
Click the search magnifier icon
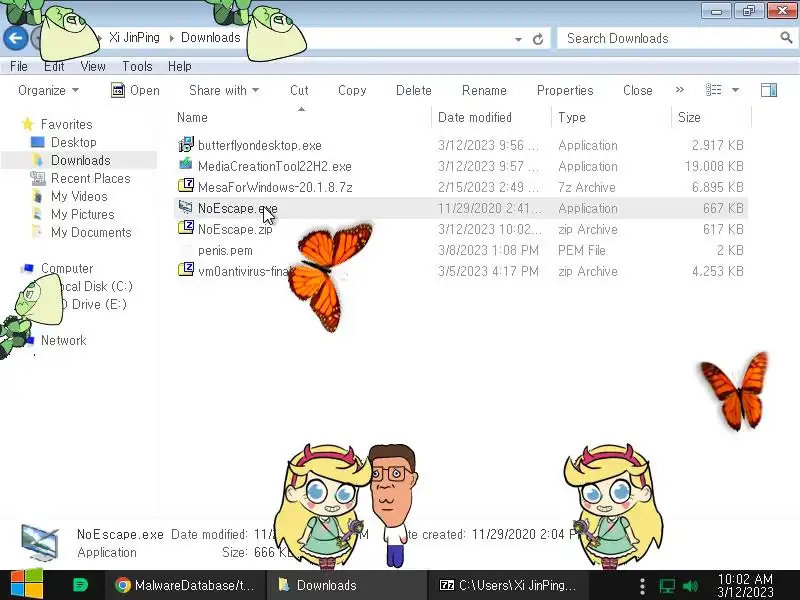point(786,37)
